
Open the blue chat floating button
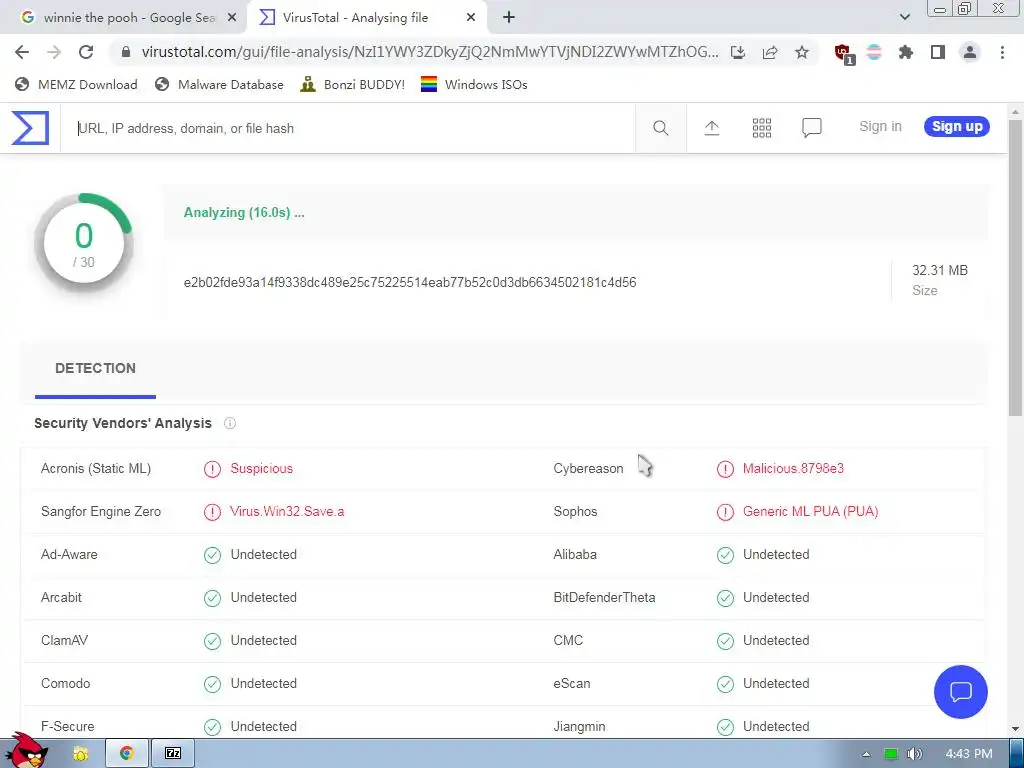click(x=961, y=692)
